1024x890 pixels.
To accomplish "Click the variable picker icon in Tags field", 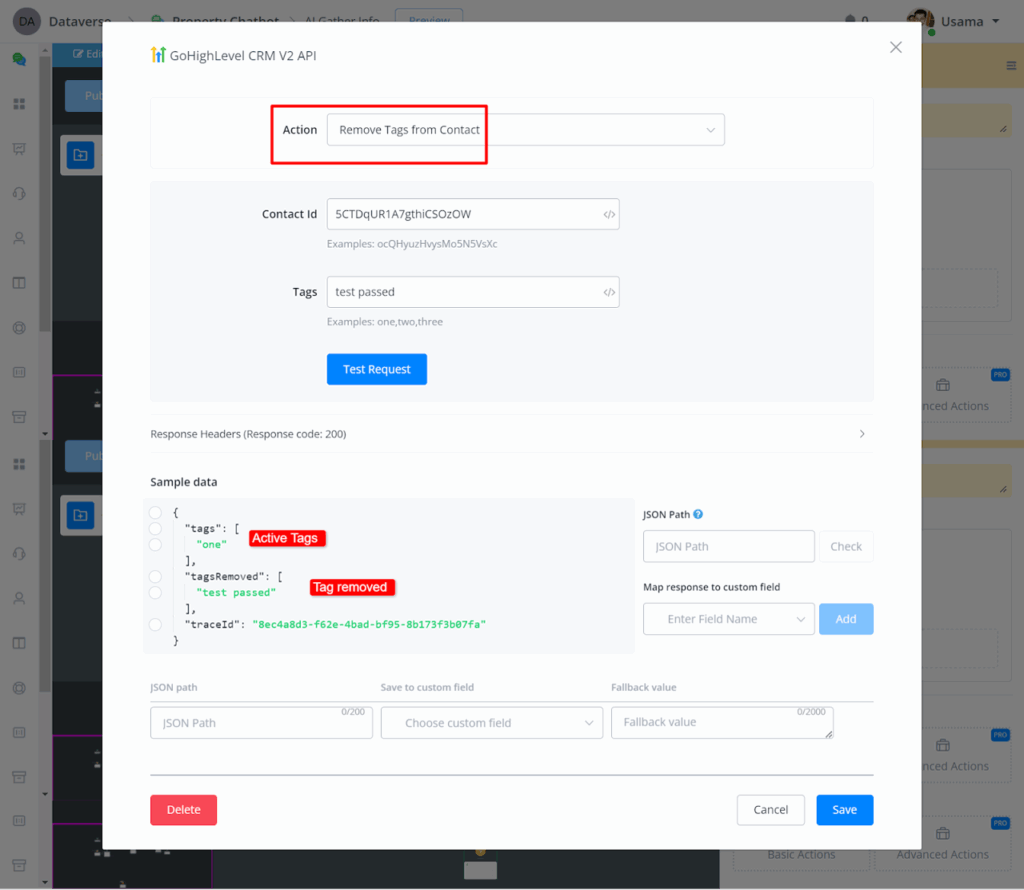I will pos(608,292).
